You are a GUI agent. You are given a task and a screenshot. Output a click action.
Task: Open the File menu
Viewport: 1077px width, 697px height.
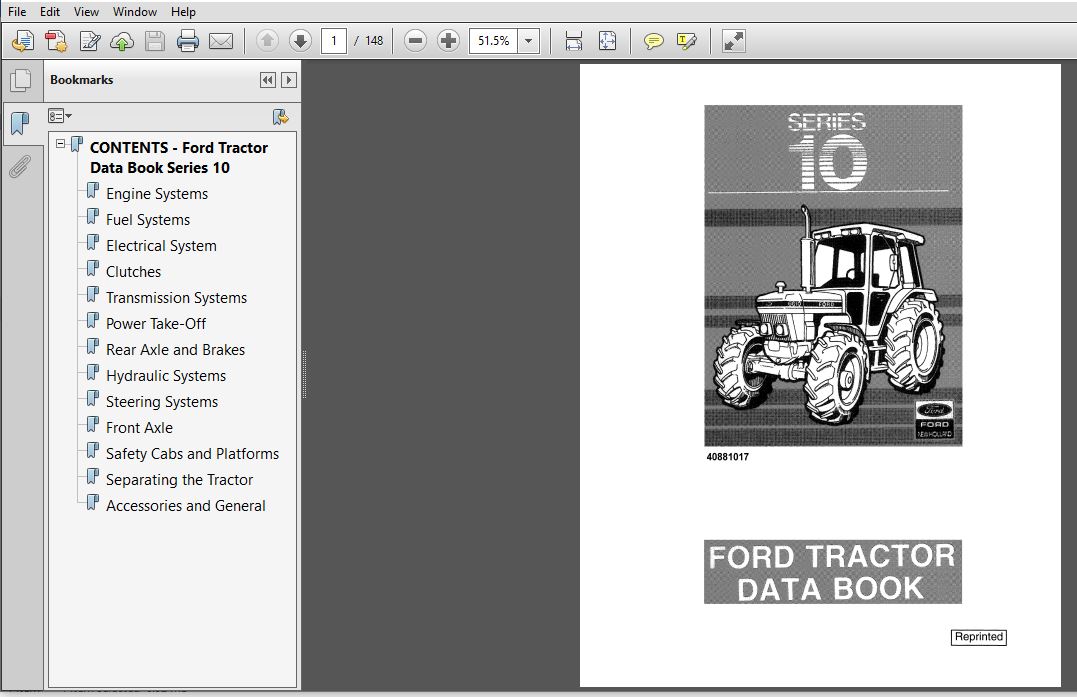coord(16,12)
